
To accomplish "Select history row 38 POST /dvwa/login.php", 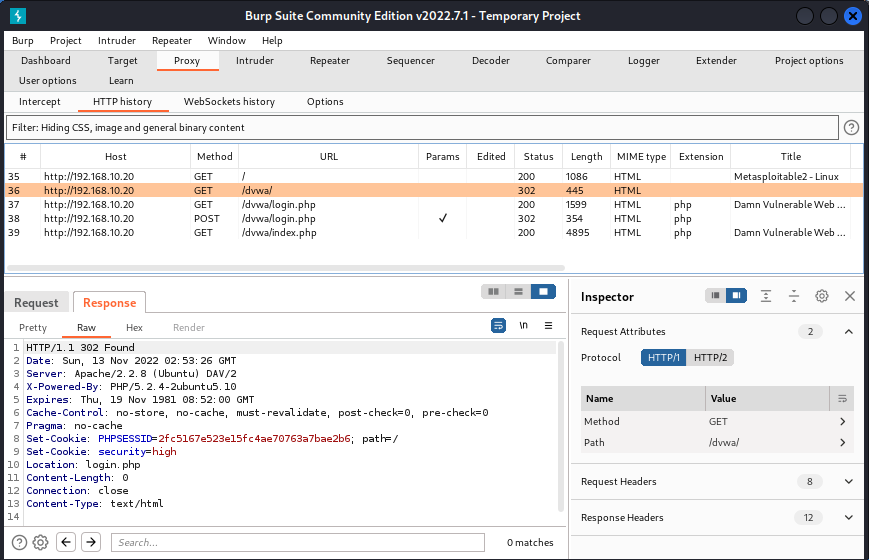I will tap(434, 218).
